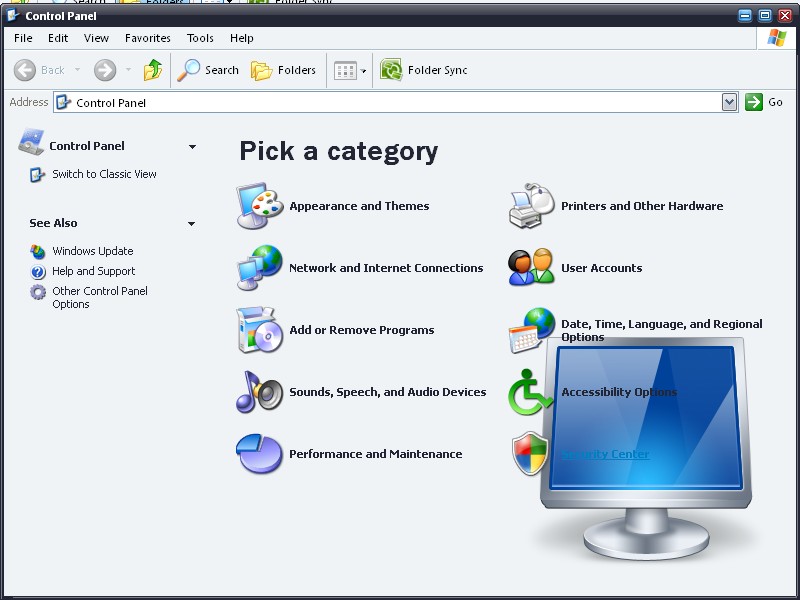Open the Edit menu
This screenshot has height=600, width=800.
coord(58,38)
